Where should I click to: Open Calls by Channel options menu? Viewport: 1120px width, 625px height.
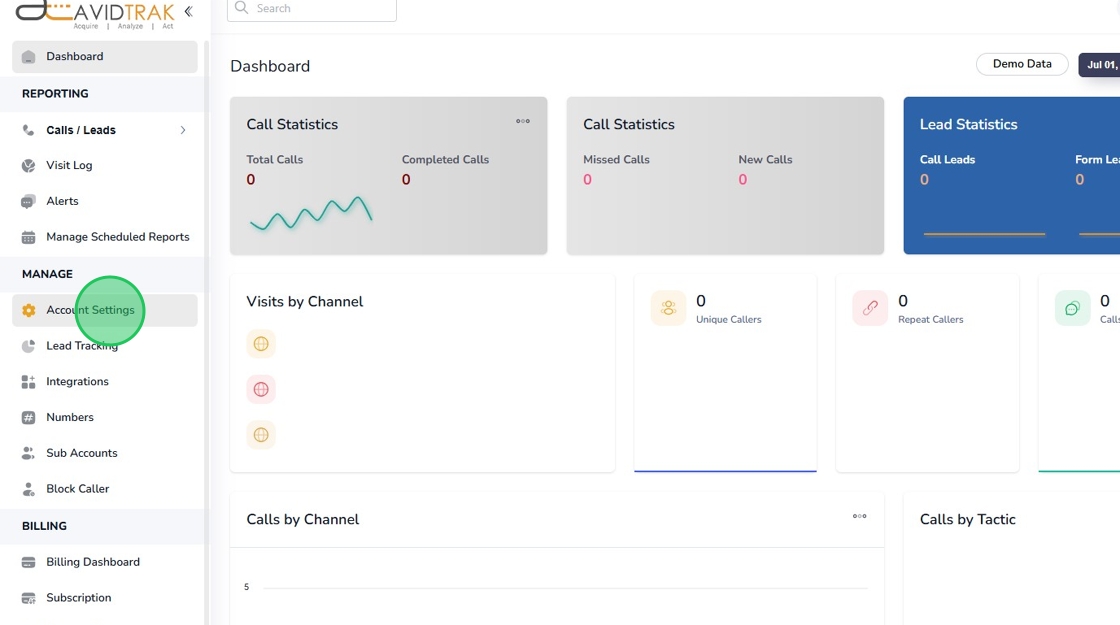click(859, 516)
